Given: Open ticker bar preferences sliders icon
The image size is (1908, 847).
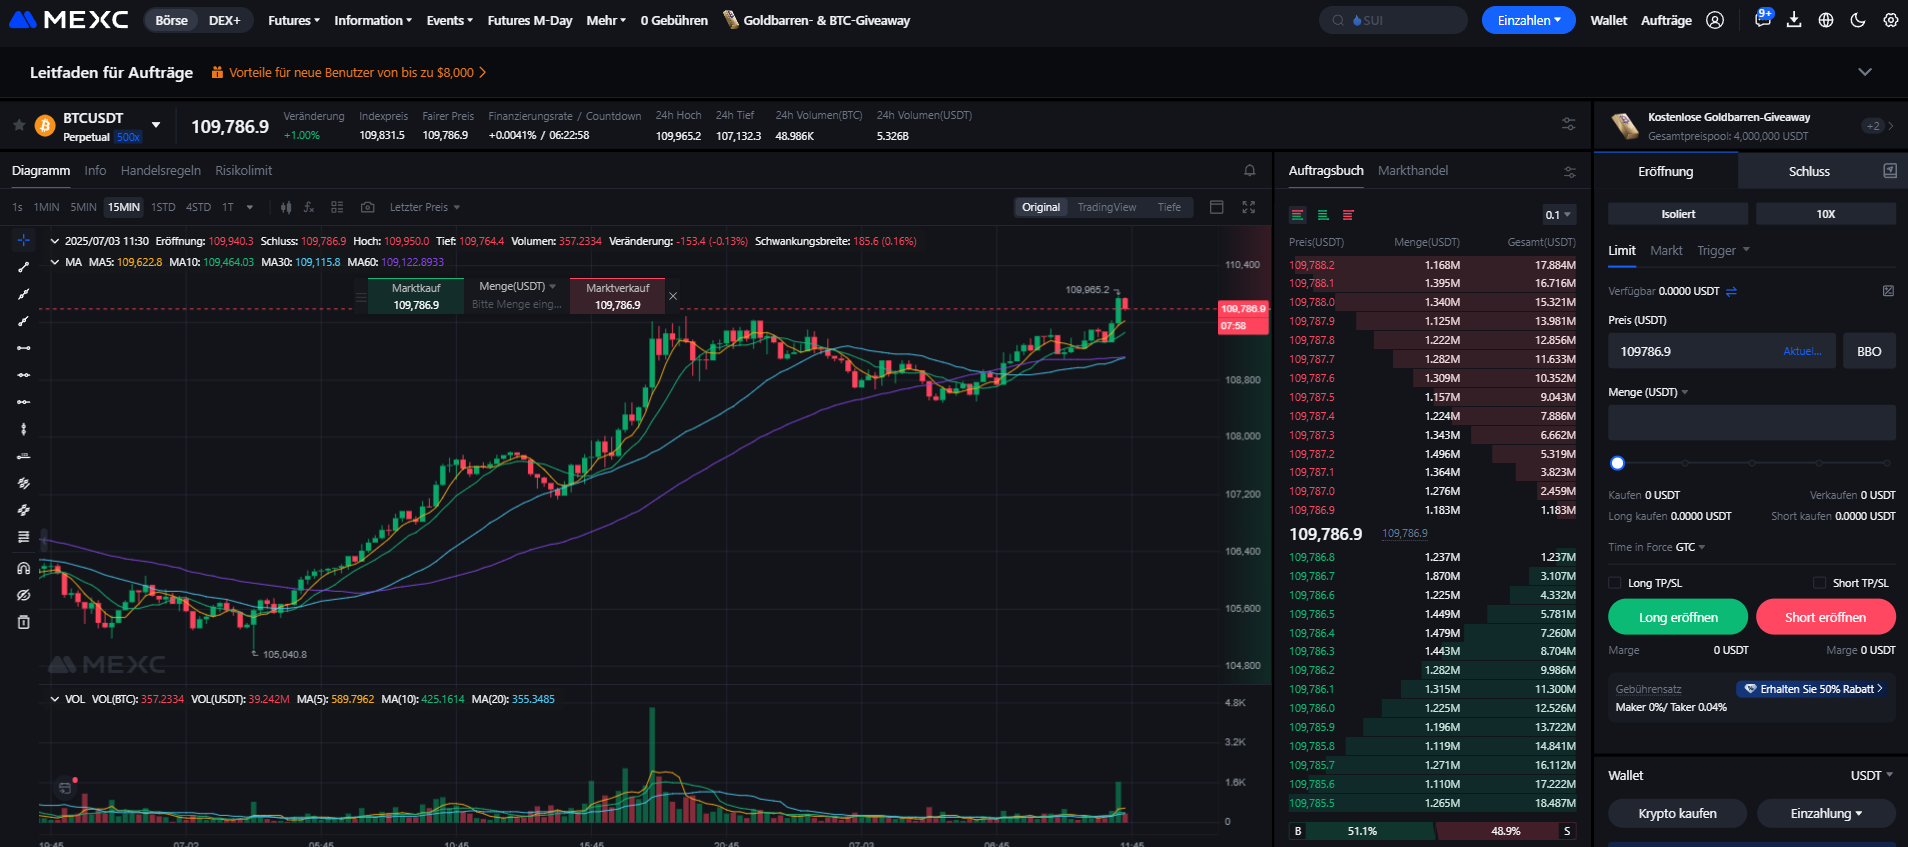Looking at the screenshot, I should click(1568, 124).
